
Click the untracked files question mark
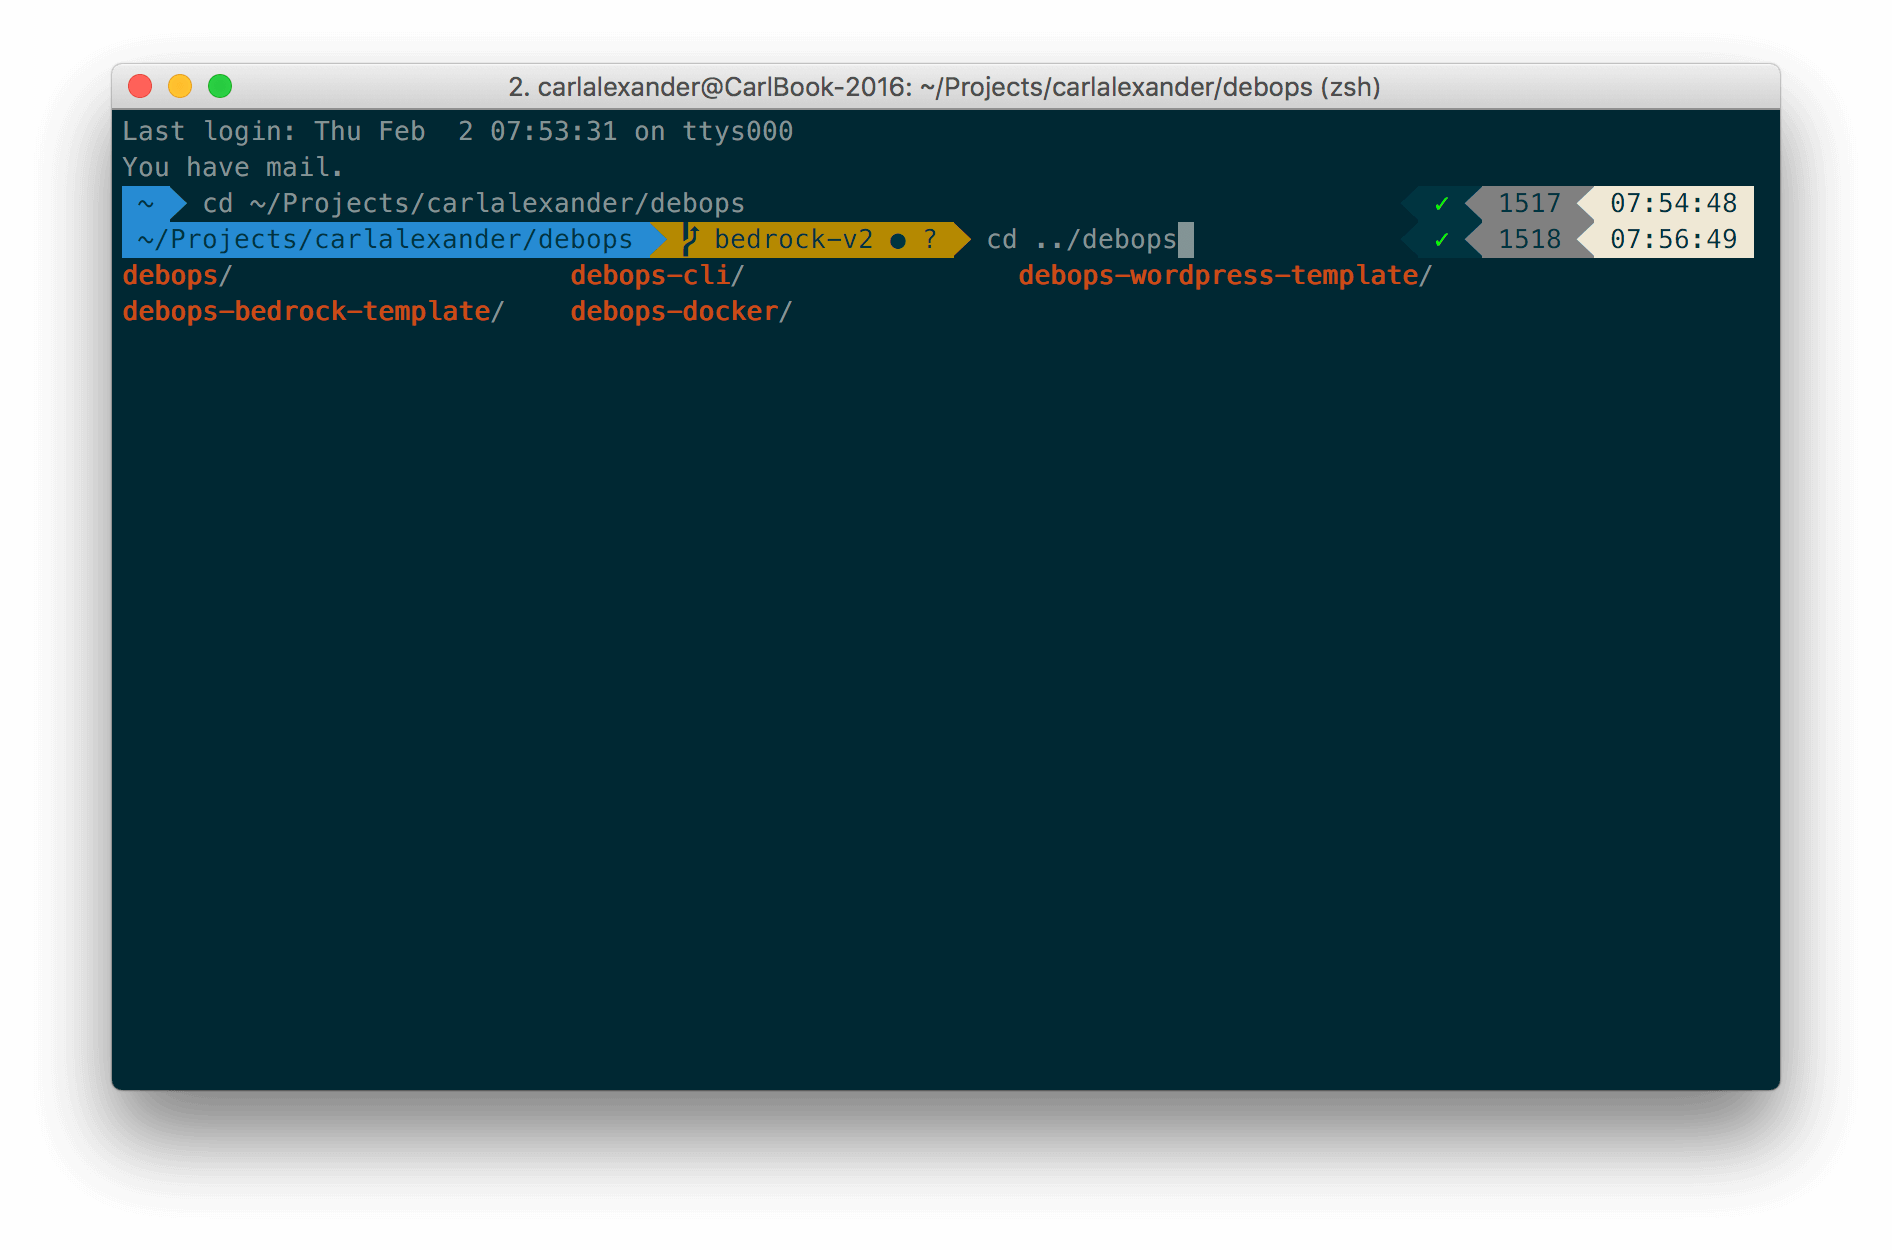point(930,240)
